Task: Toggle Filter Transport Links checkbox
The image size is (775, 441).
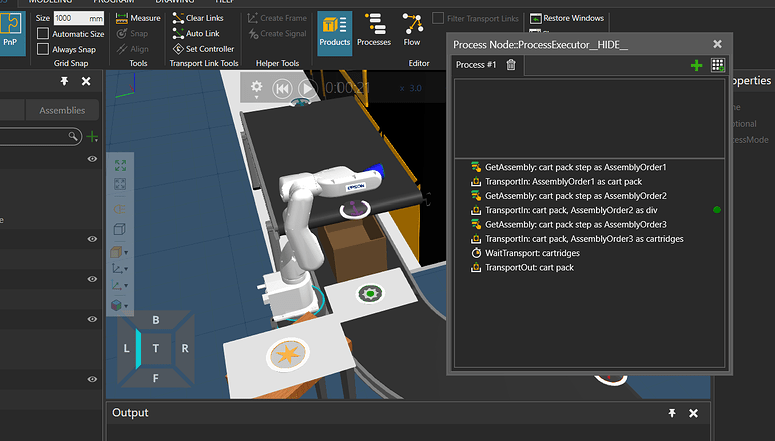Action: [437, 18]
